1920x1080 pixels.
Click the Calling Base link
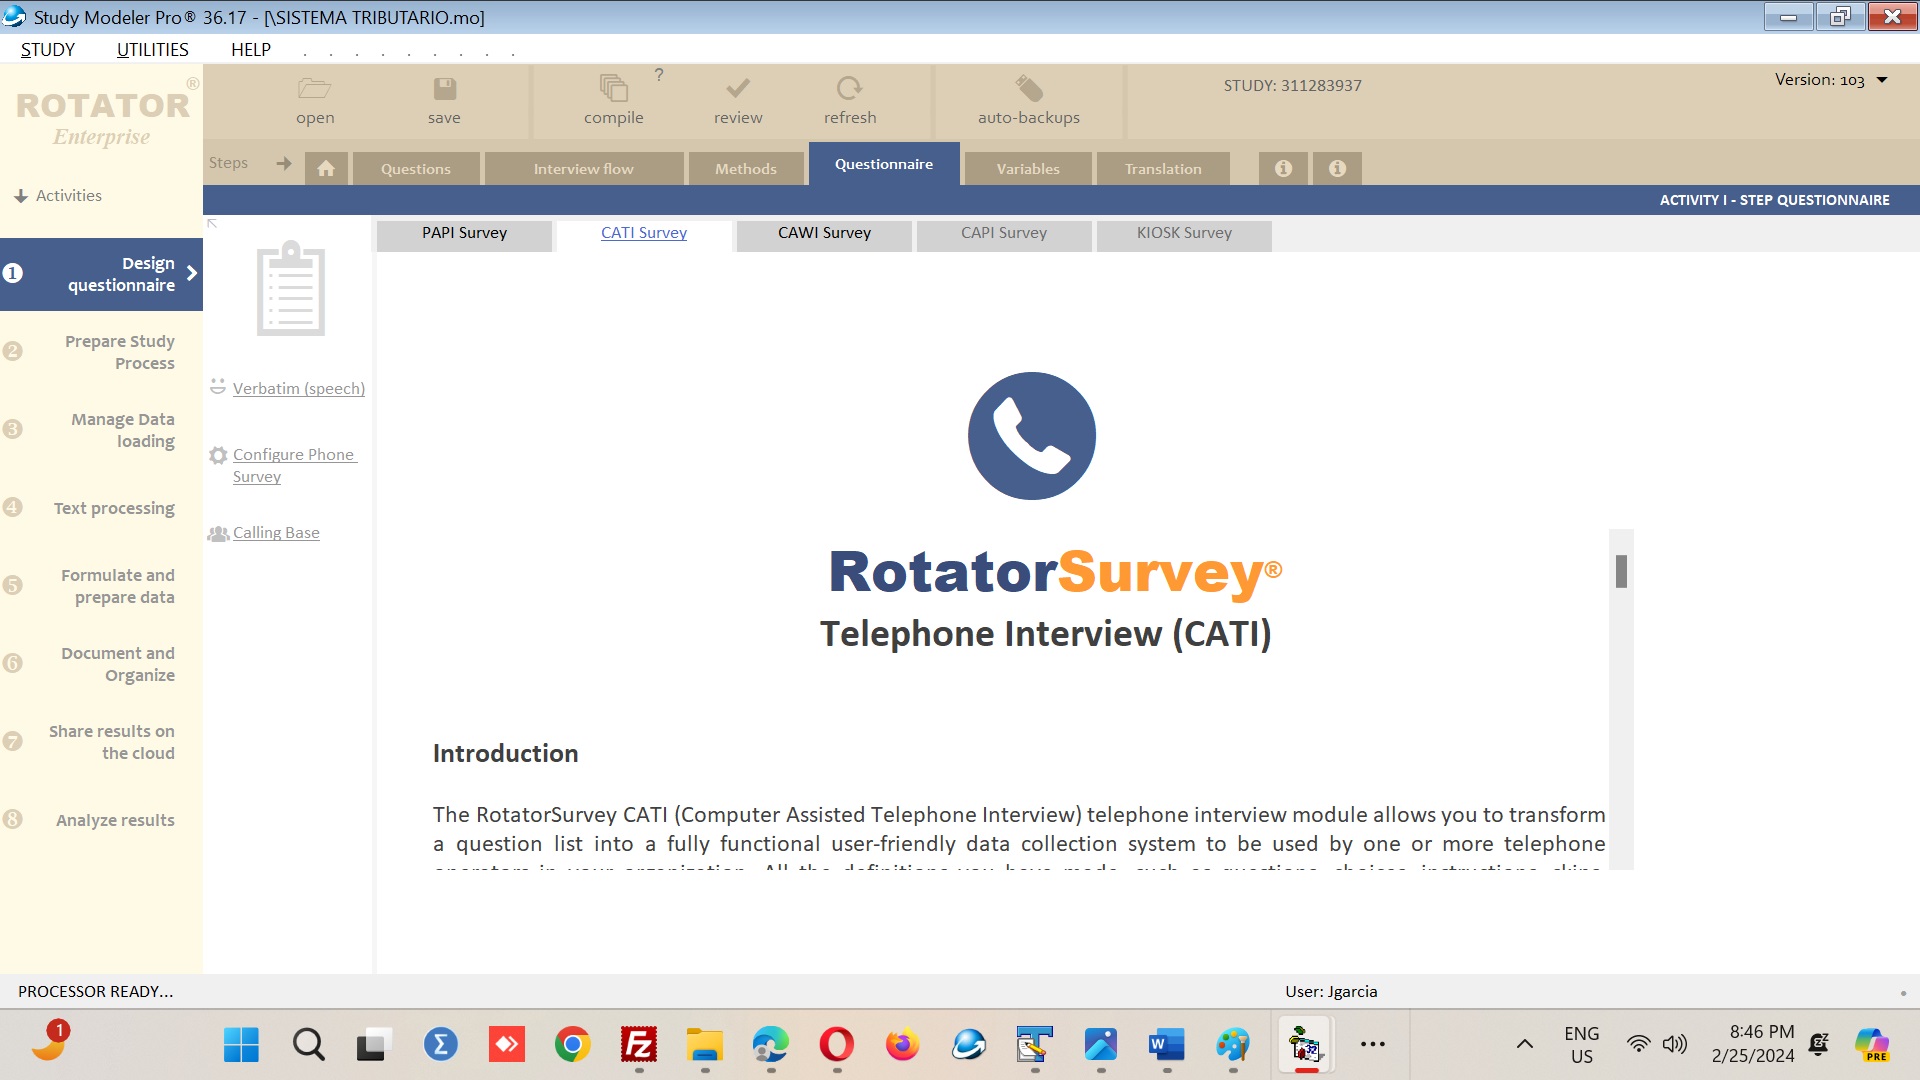[x=276, y=533]
